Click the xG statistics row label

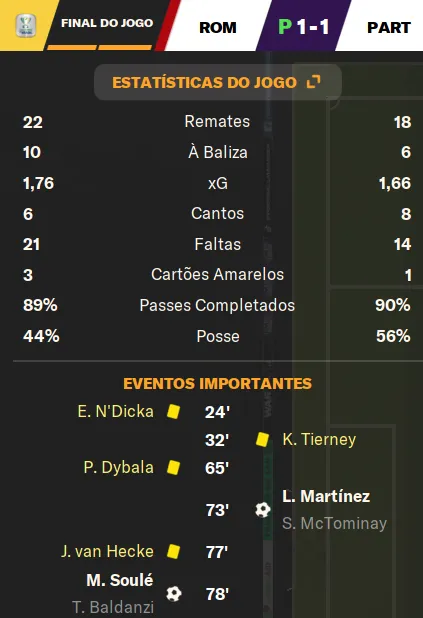click(218, 183)
